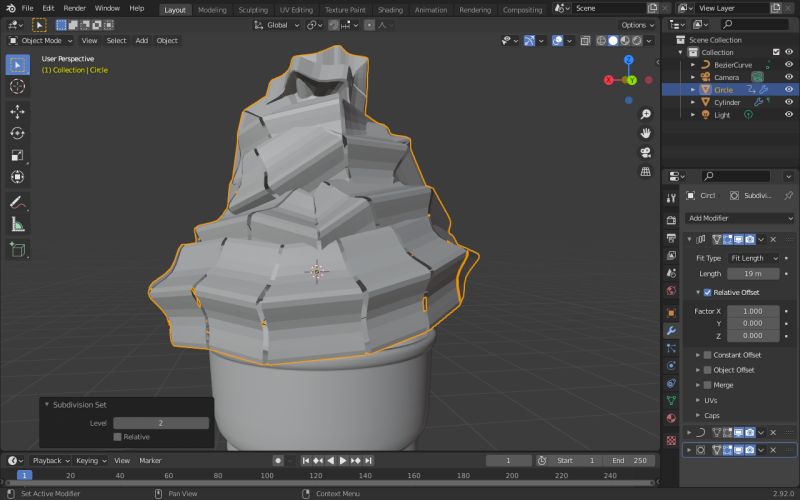This screenshot has width=800, height=500.
Task: Hide the Cylinder object eye icon
Action: click(x=789, y=102)
